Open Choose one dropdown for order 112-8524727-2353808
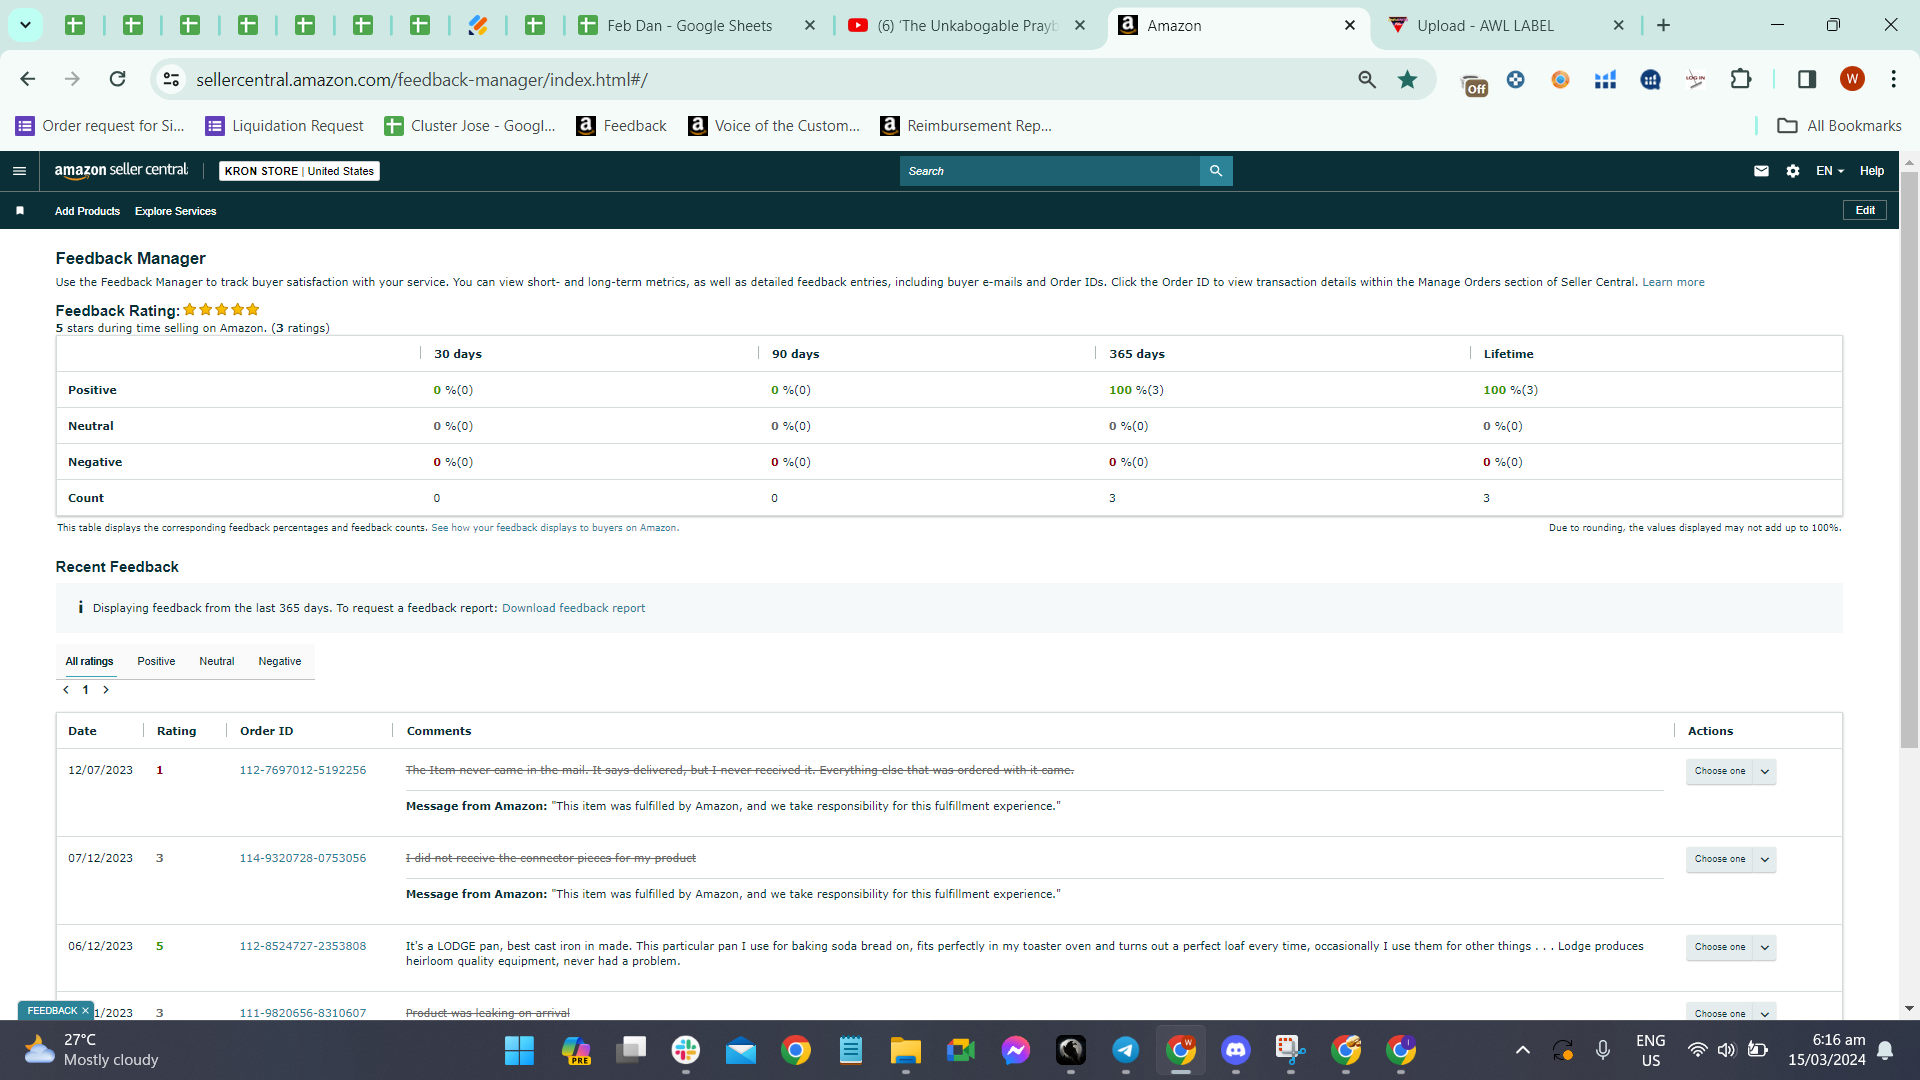1920x1080 pixels. (1730, 947)
